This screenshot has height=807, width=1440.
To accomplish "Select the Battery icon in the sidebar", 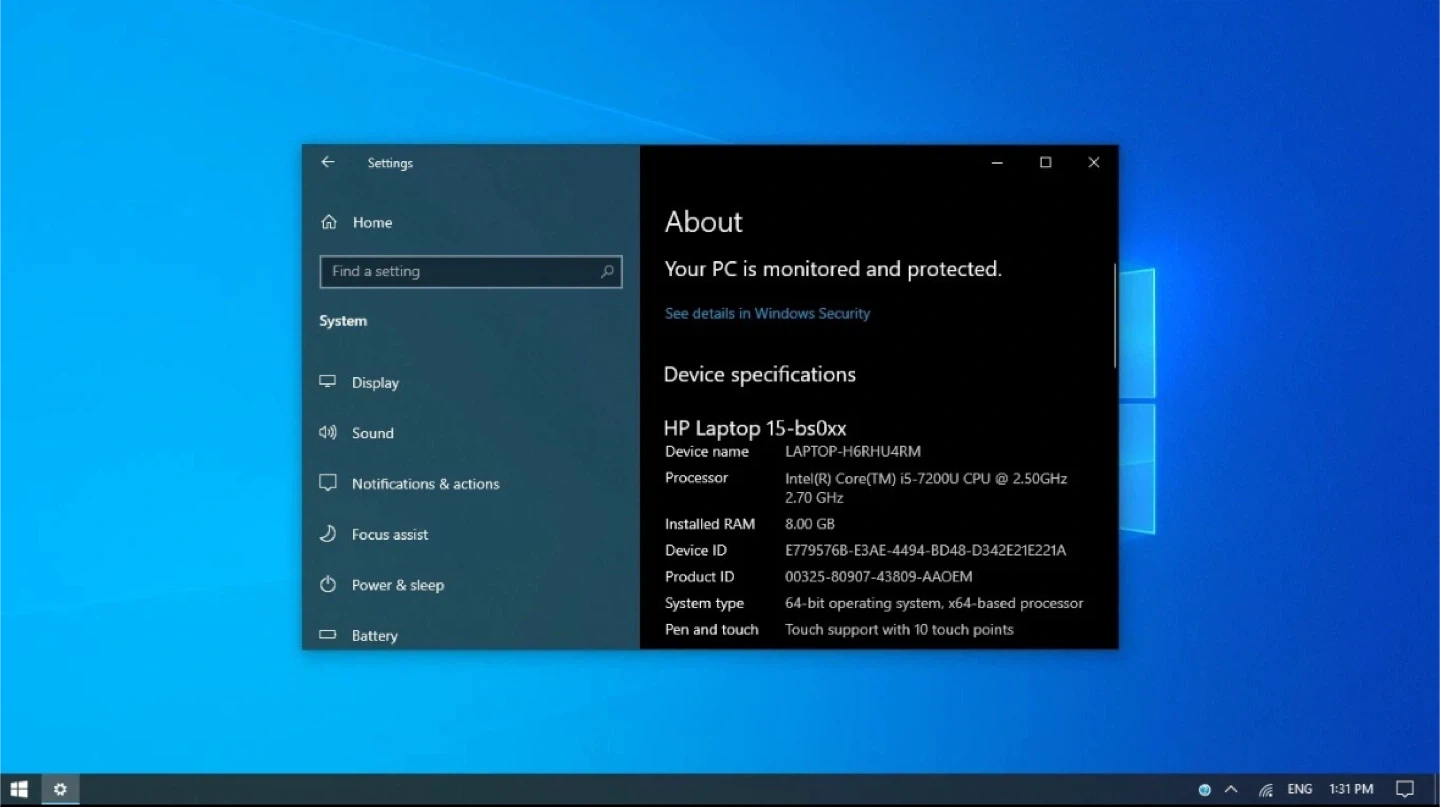I will [x=328, y=635].
